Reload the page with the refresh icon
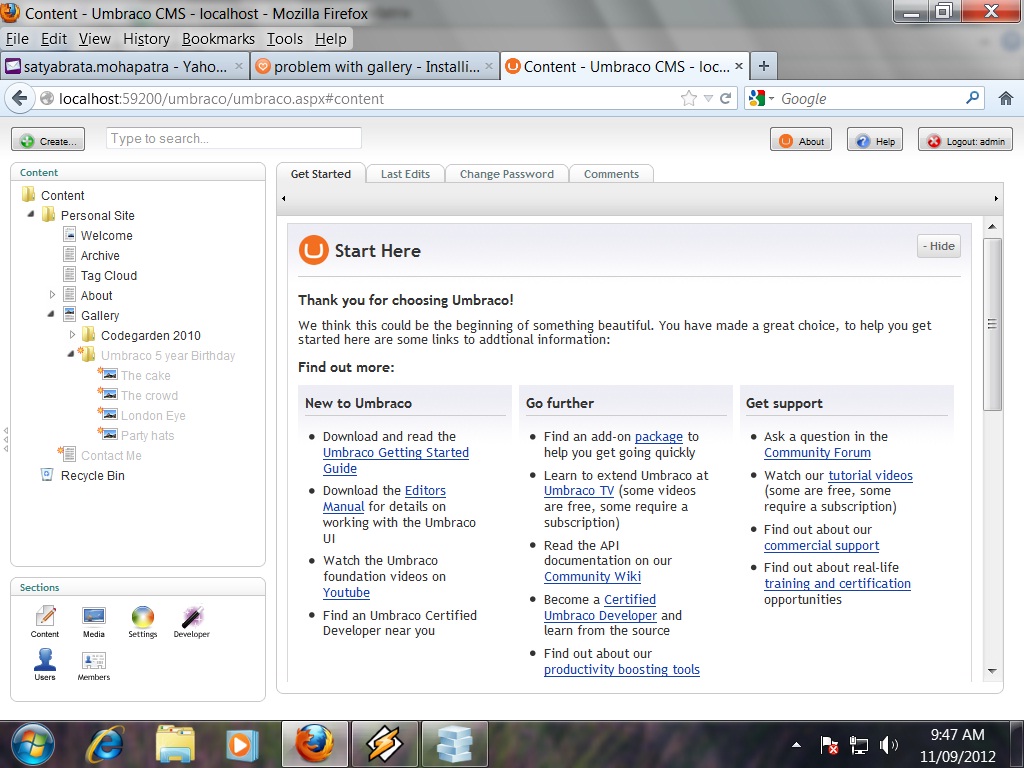Screen dimensions: 1024x768 [x=725, y=99]
